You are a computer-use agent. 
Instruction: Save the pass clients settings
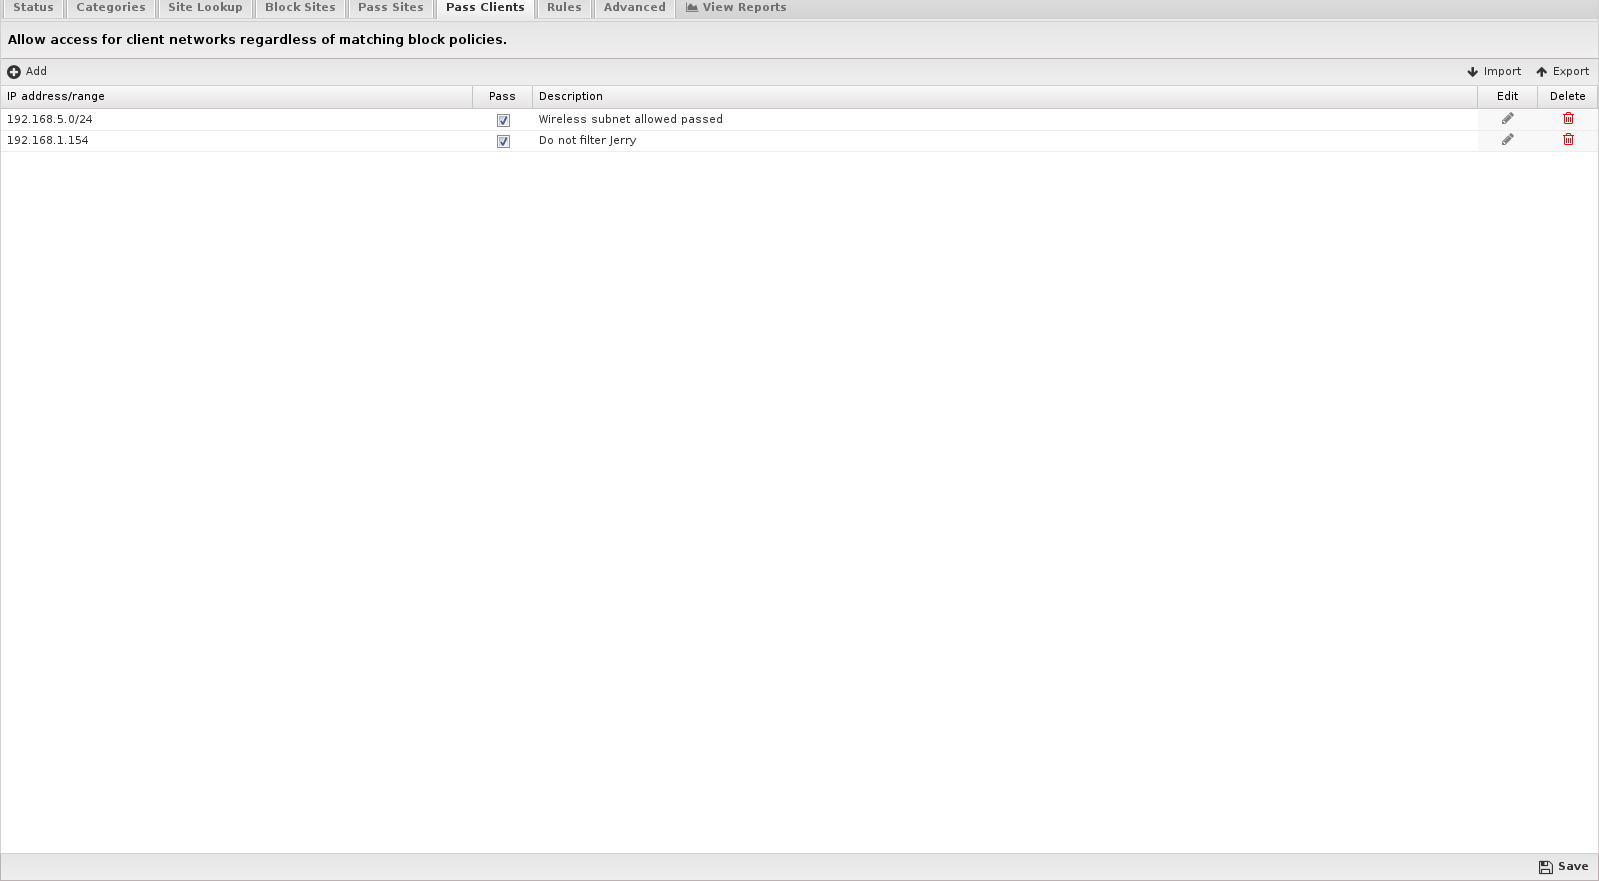1564,867
